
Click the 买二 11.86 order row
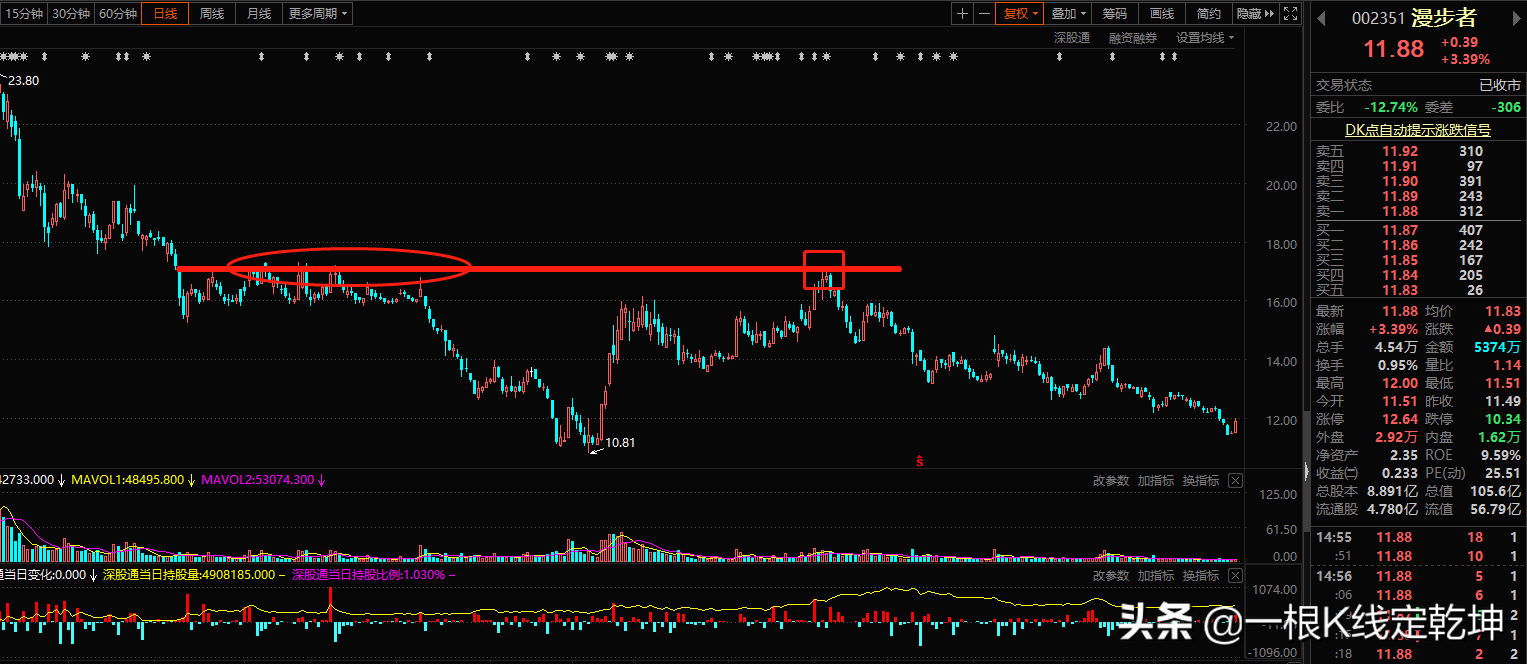[1417, 245]
